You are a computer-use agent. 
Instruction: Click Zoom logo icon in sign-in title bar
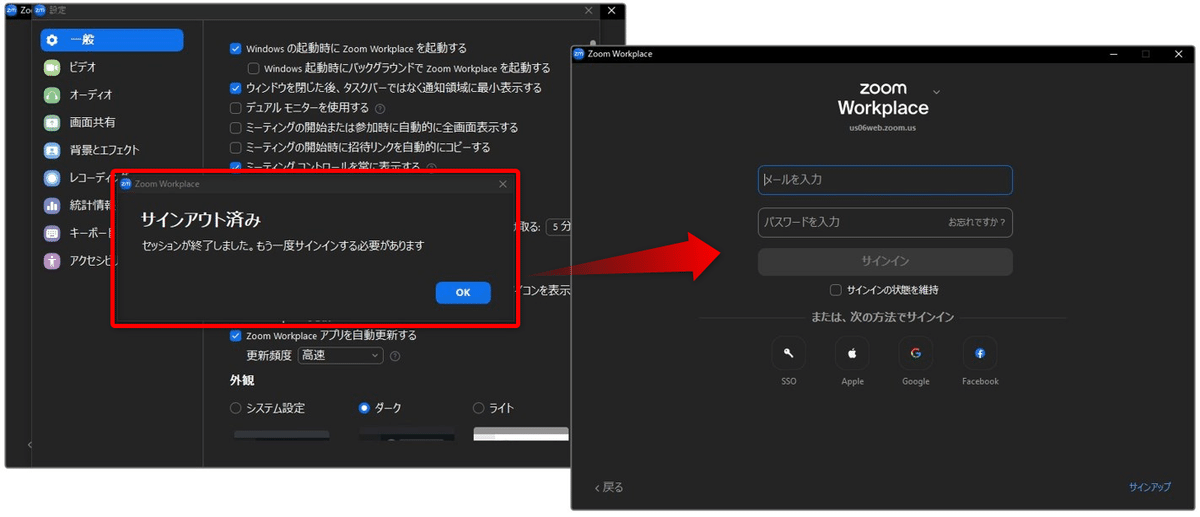(579, 54)
